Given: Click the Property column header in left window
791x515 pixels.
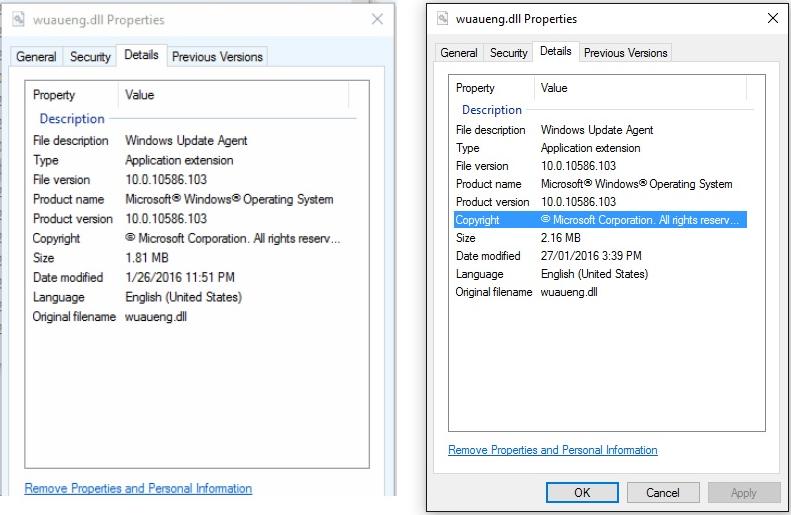Looking at the screenshot, I should pos(72,95).
